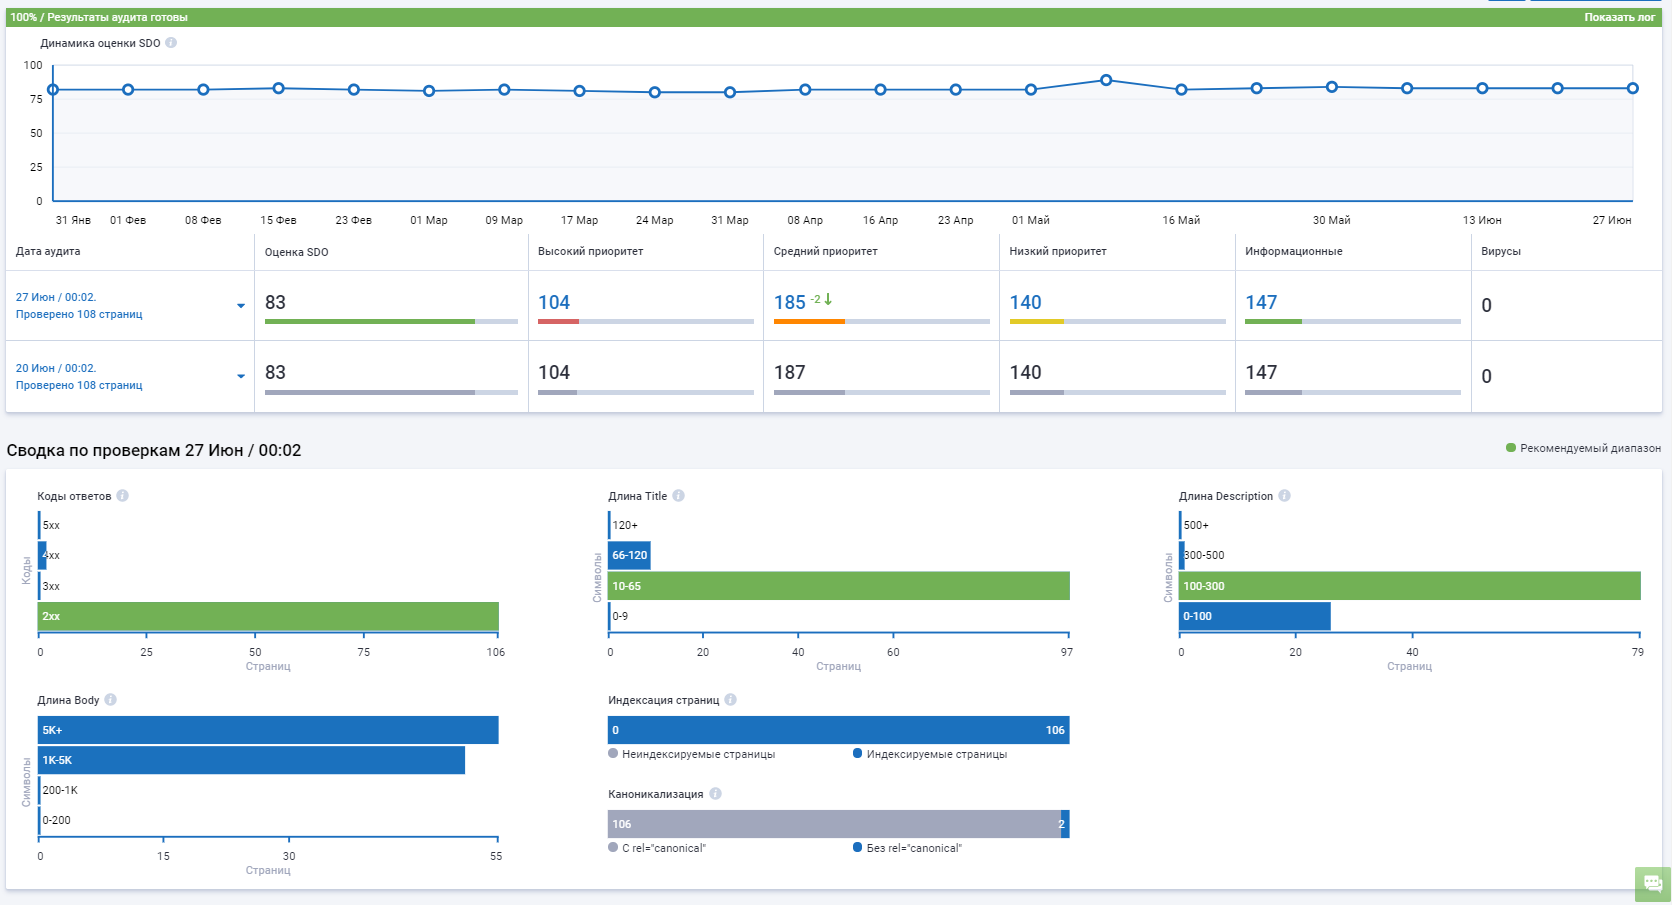Screen dimensions: 1672x905
Task: Open the 27 Июн / 00:02 audit link
Action: point(56,297)
